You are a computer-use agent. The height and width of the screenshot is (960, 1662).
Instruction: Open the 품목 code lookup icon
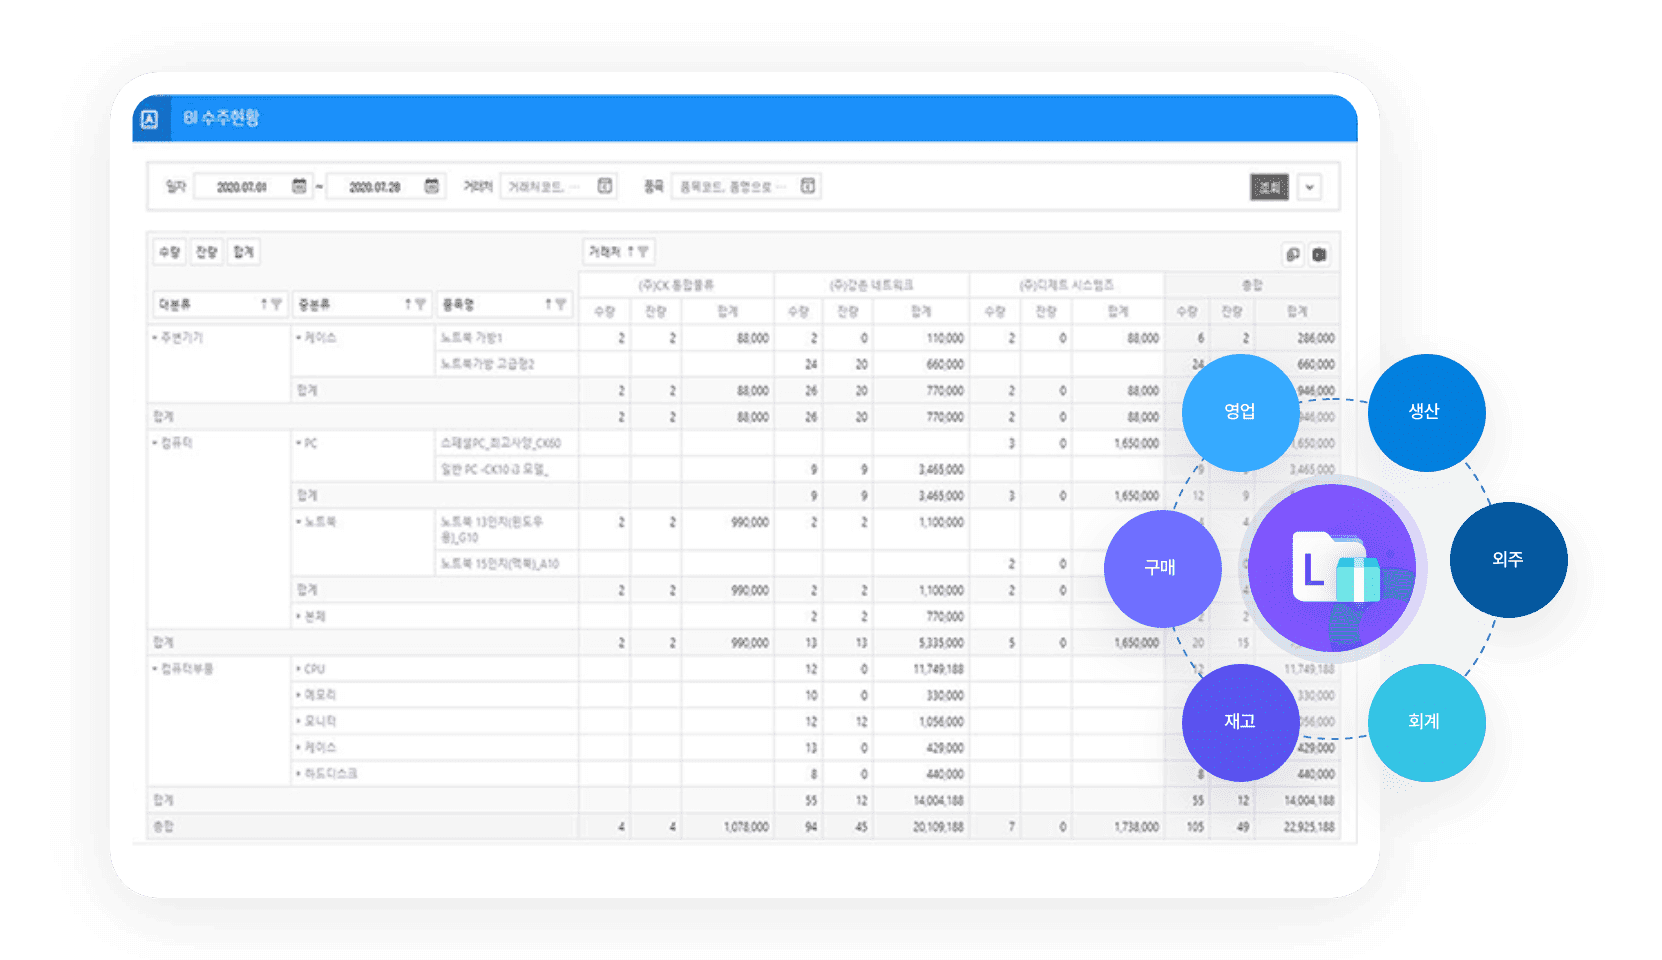coord(808,186)
